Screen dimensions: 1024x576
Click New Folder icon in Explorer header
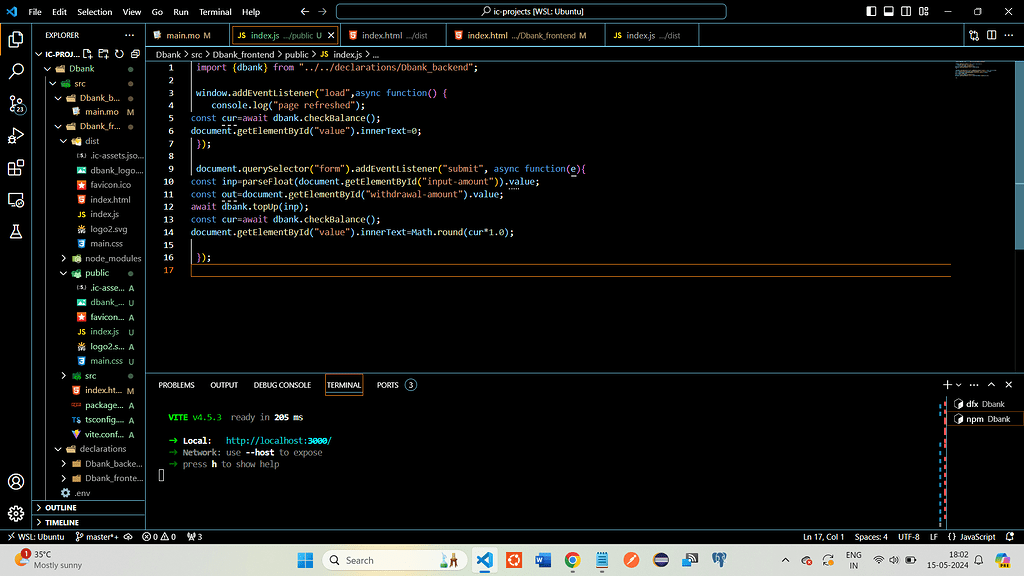coord(103,54)
